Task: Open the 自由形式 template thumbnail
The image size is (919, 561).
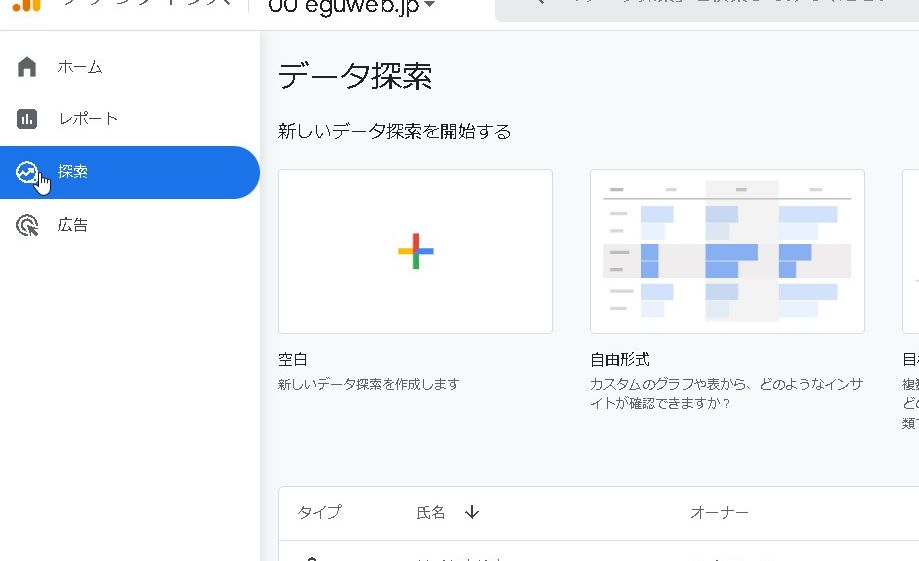Action: pyautogui.click(x=727, y=251)
